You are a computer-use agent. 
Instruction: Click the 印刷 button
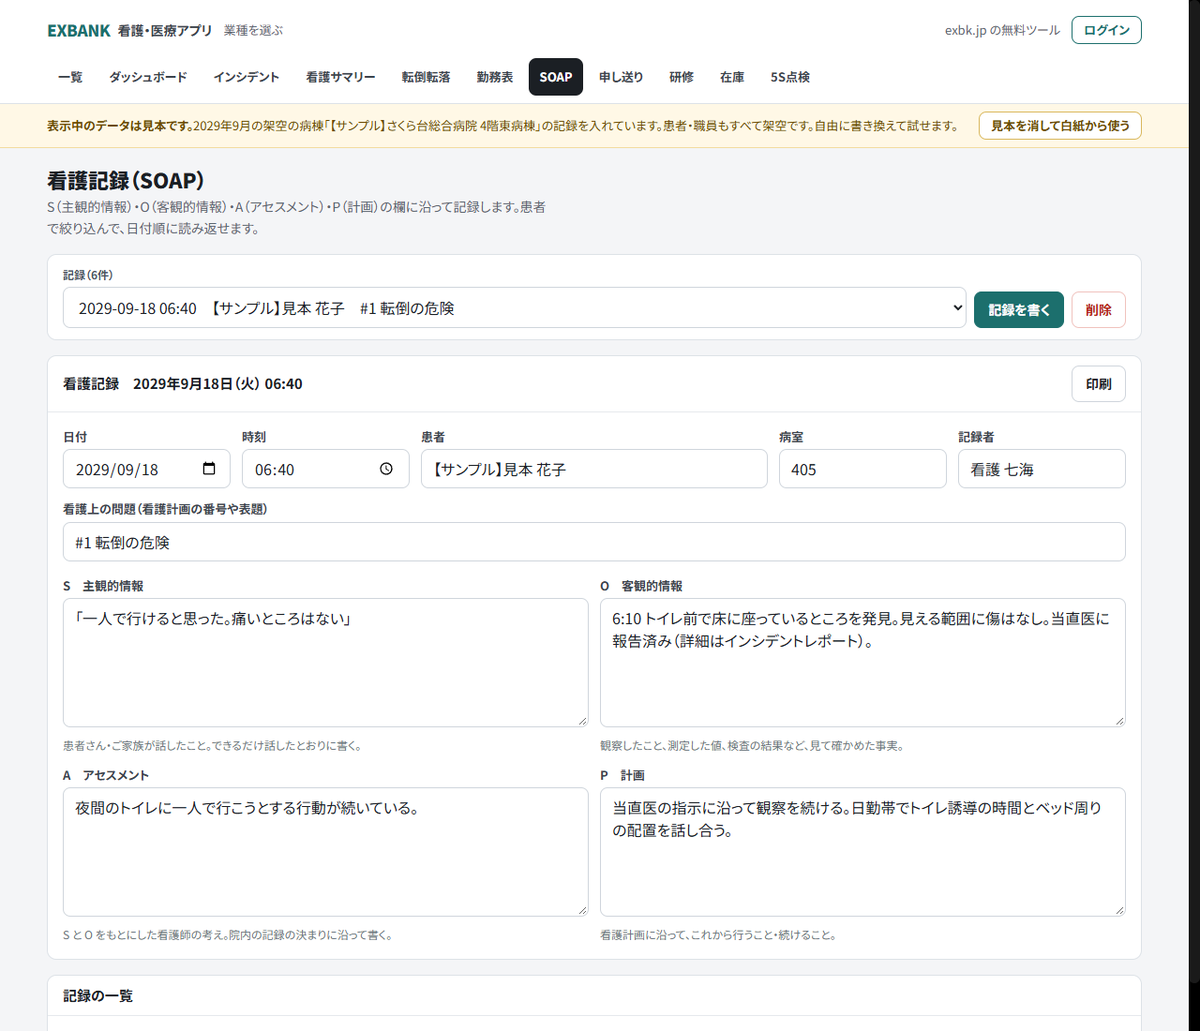pyautogui.click(x=1098, y=384)
